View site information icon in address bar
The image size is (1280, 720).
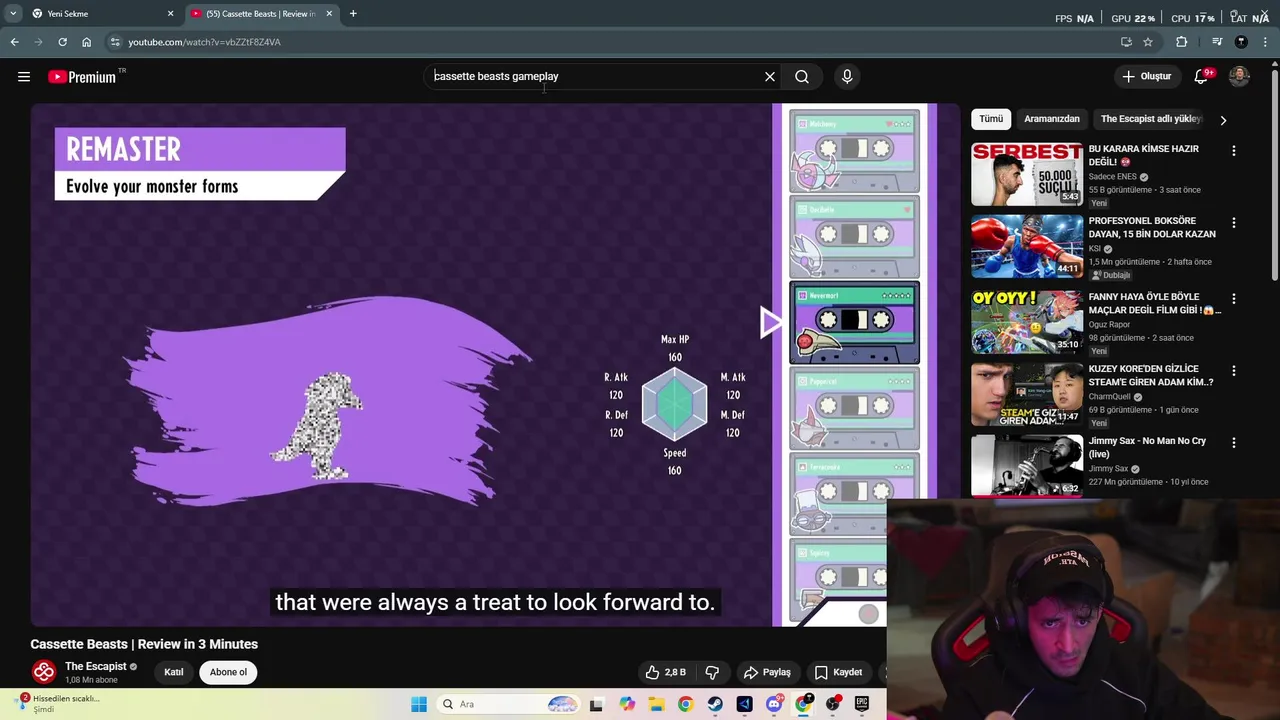click(x=115, y=42)
